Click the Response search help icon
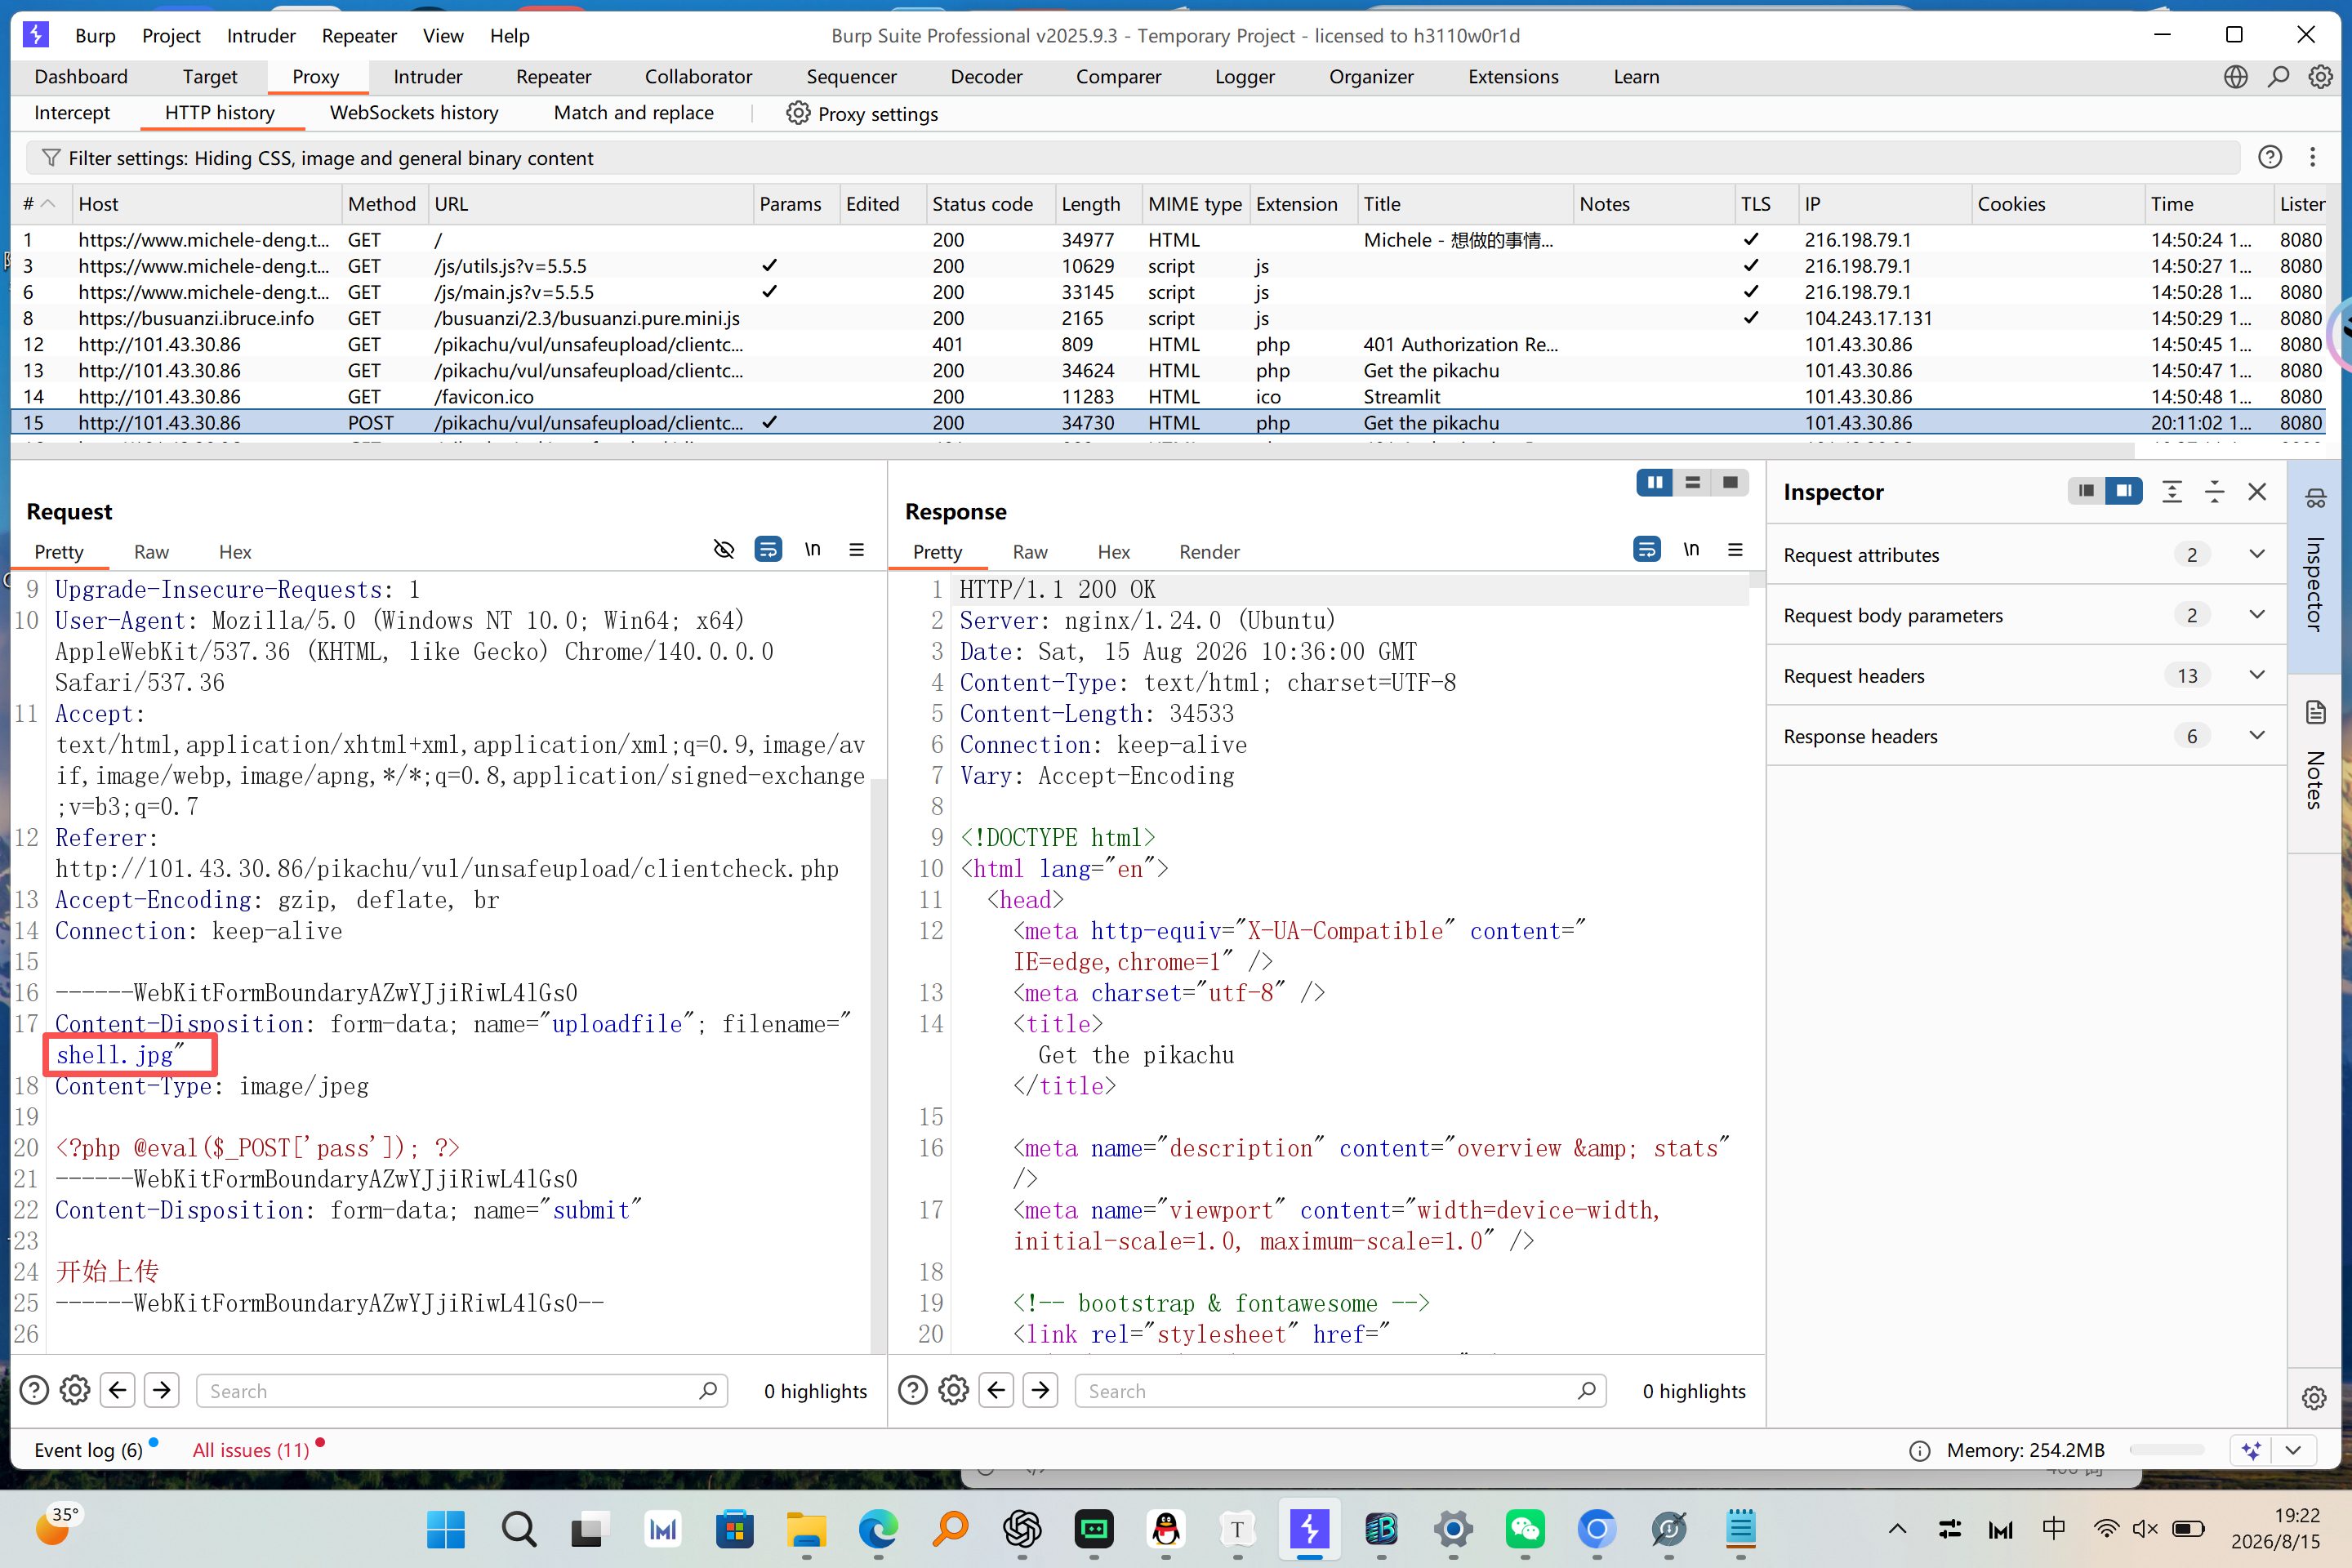Image resolution: width=2352 pixels, height=1568 pixels. click(x=913, y=1390)
